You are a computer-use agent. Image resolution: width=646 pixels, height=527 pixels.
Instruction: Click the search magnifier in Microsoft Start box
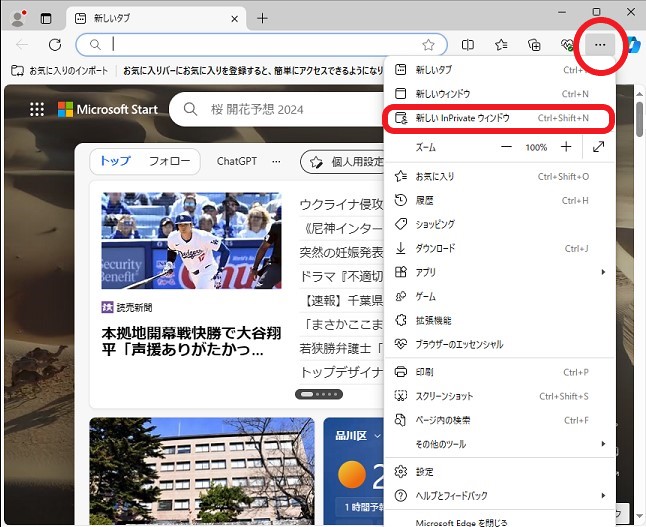[x=190, y=109]
